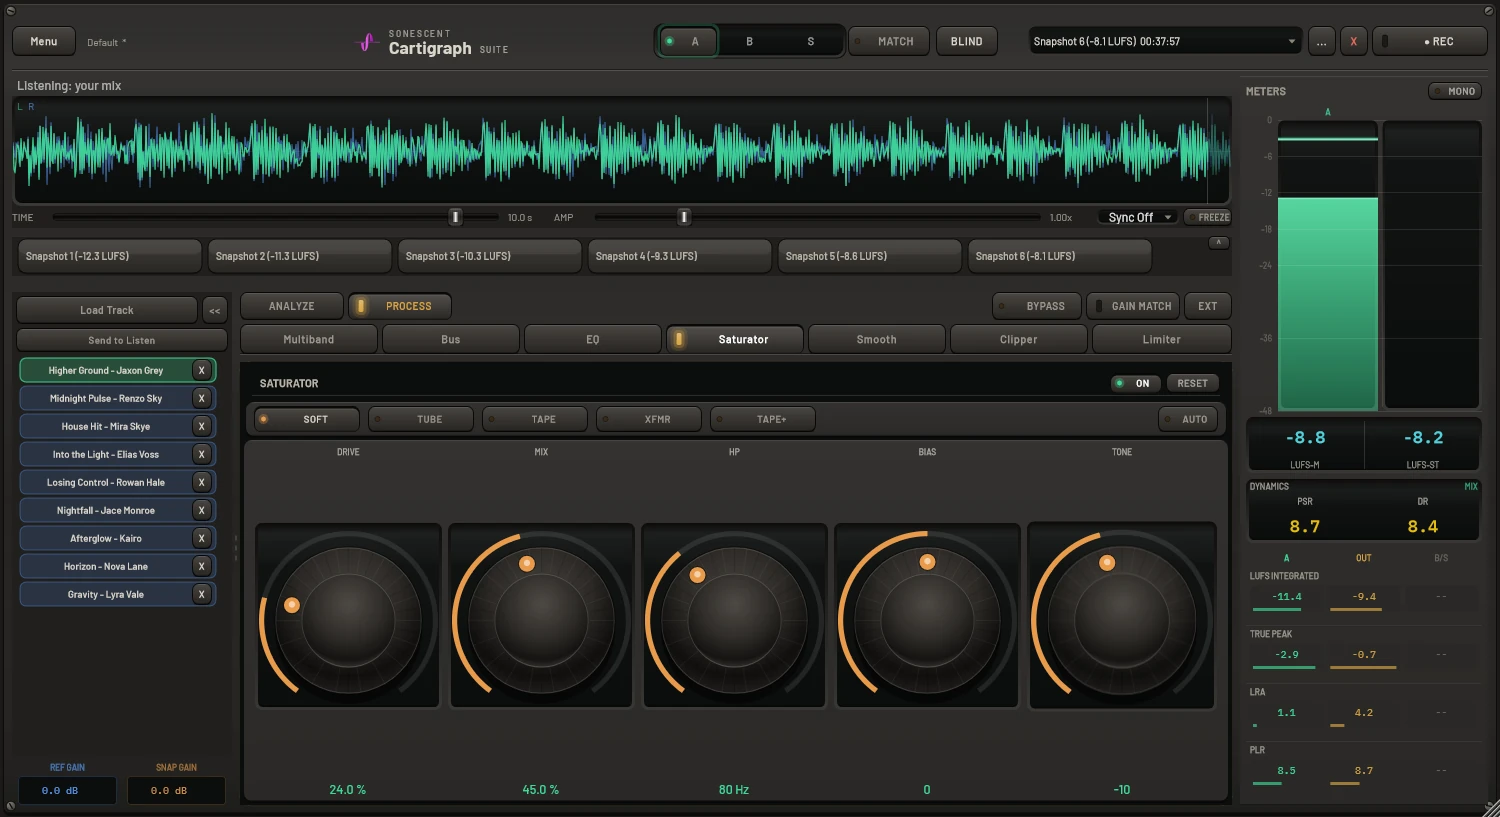Click the red X delete snapshot button
This screenshot has height=817, width=1500.
(1354, 41)
